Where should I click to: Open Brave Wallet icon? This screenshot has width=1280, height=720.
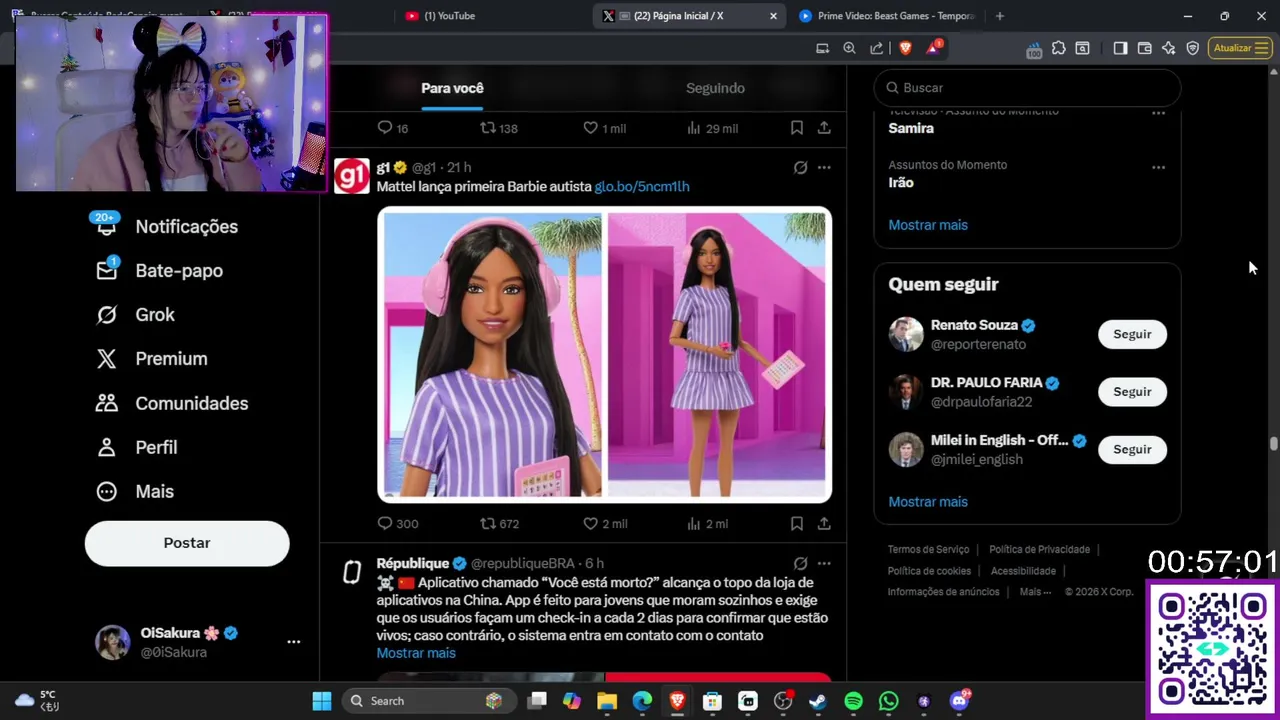[x=1144, y=48]
